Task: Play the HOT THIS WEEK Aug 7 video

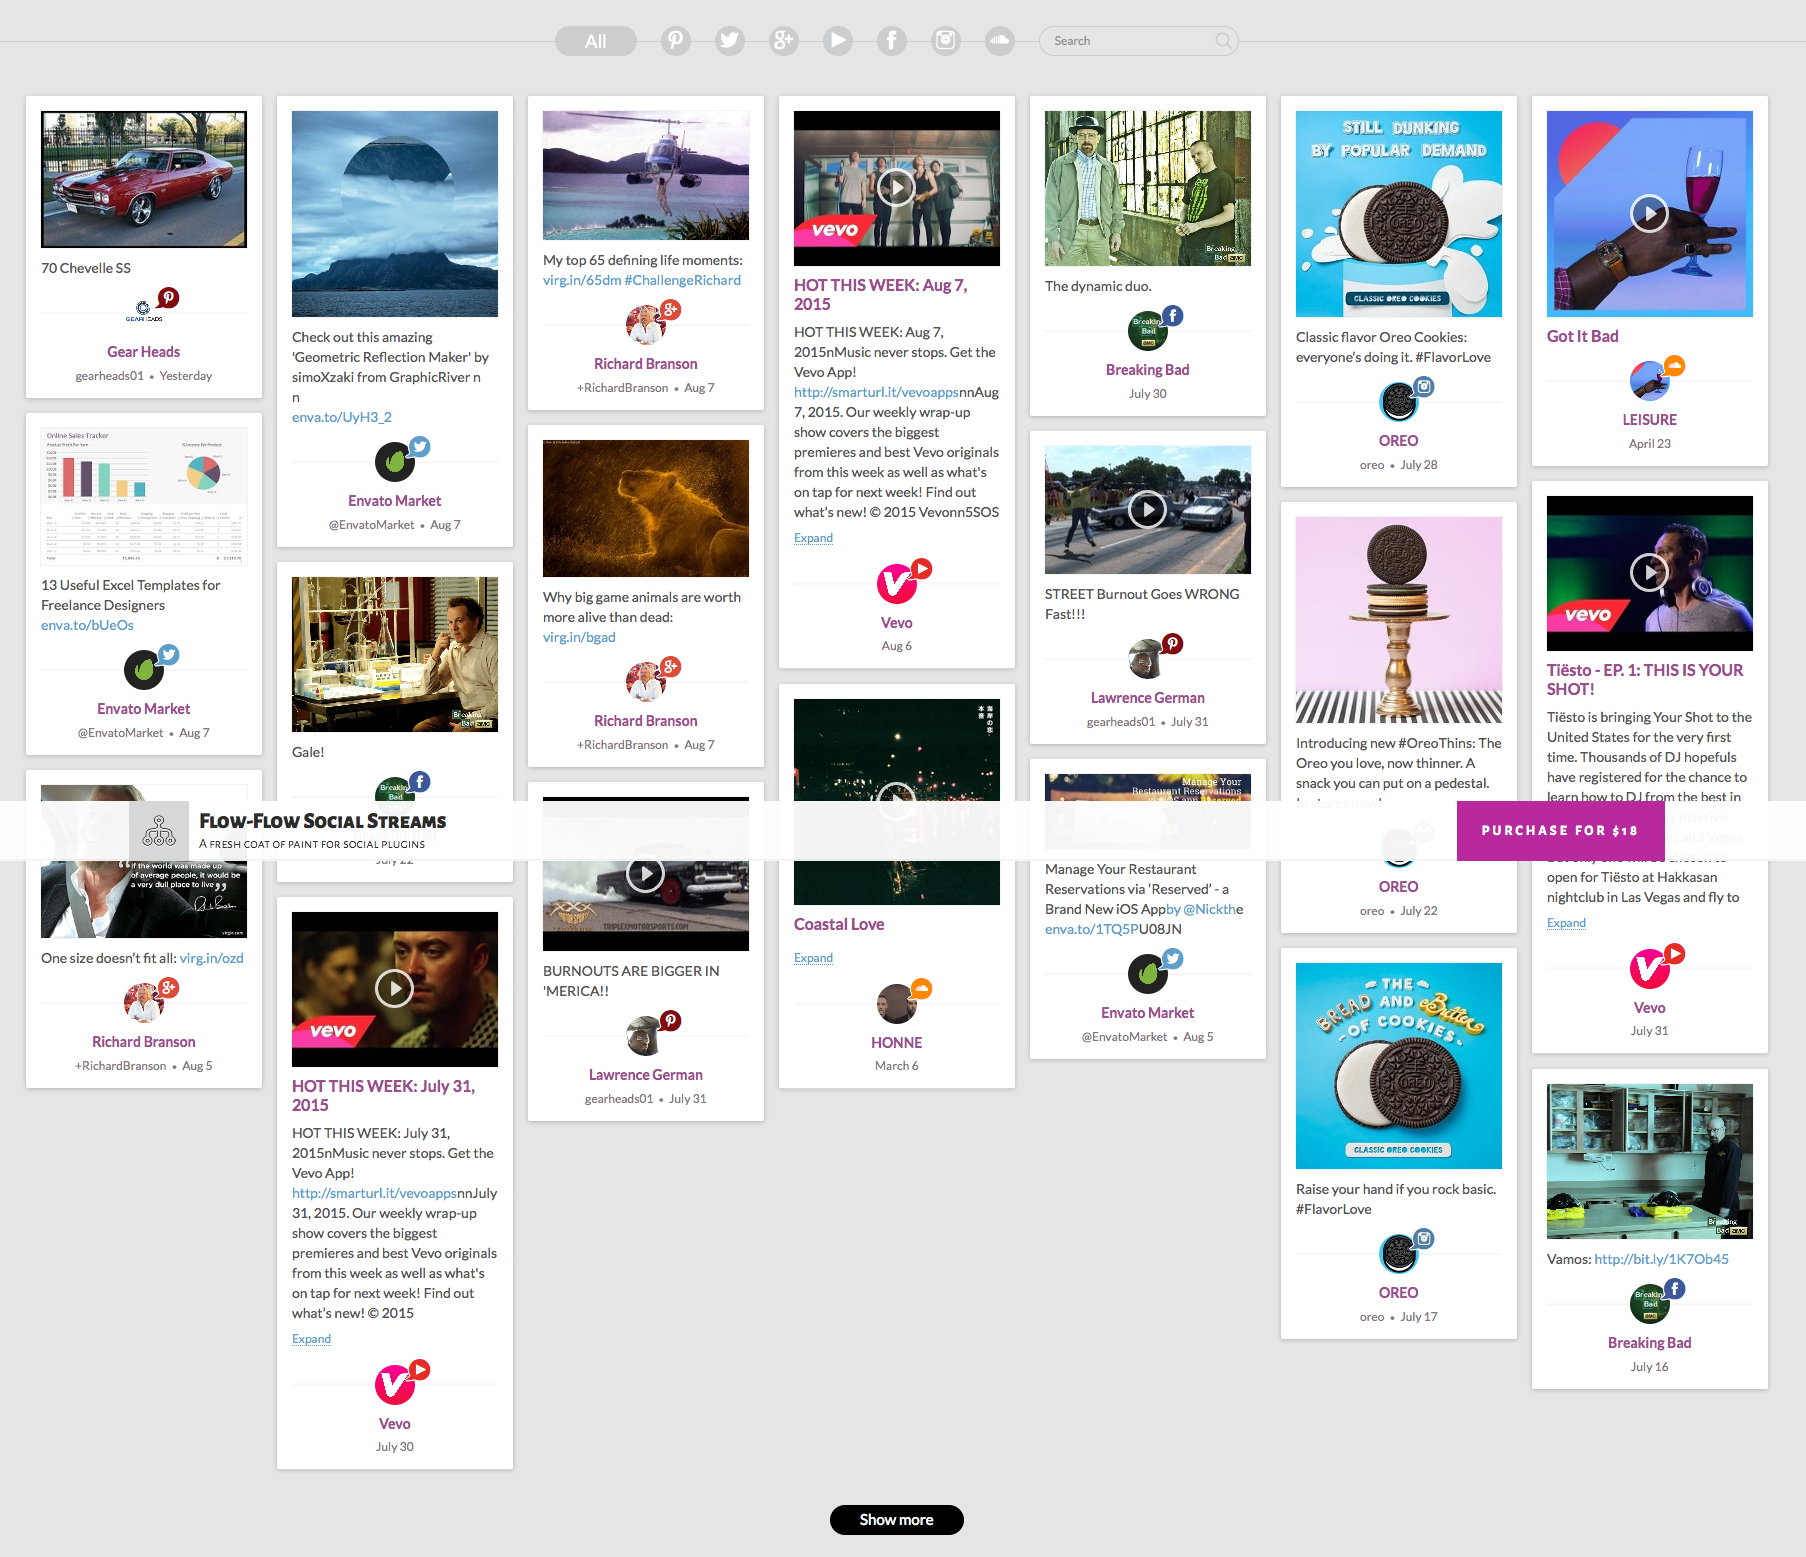Action: coord(897,188)
